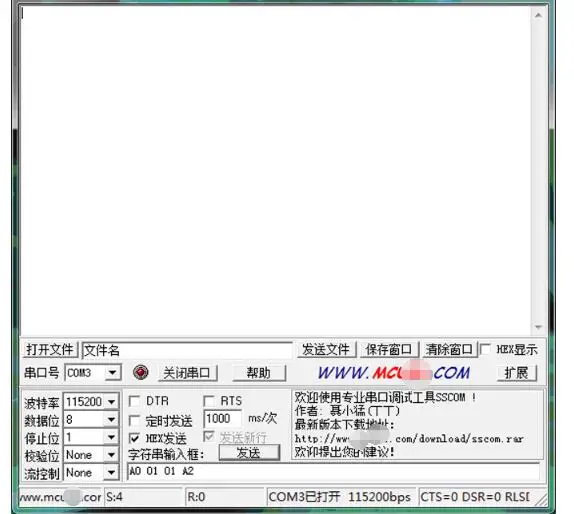Click the 打开文件 button
574x514 pixels.
tap(50, 350)
